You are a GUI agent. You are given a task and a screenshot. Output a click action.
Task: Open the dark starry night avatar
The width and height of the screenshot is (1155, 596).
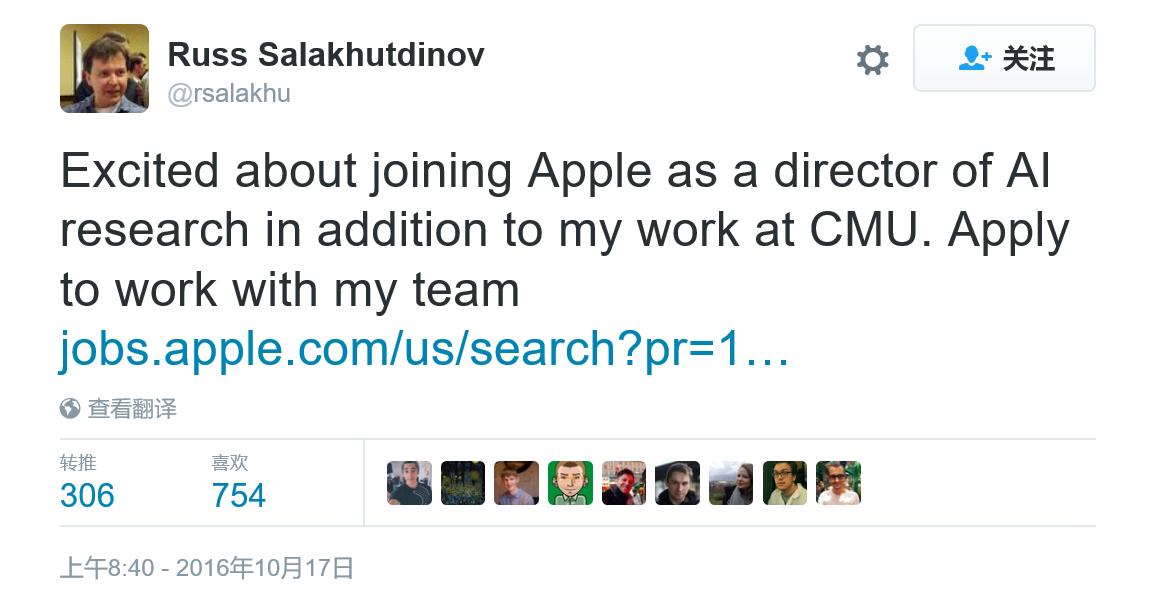[x=463, y=483]
